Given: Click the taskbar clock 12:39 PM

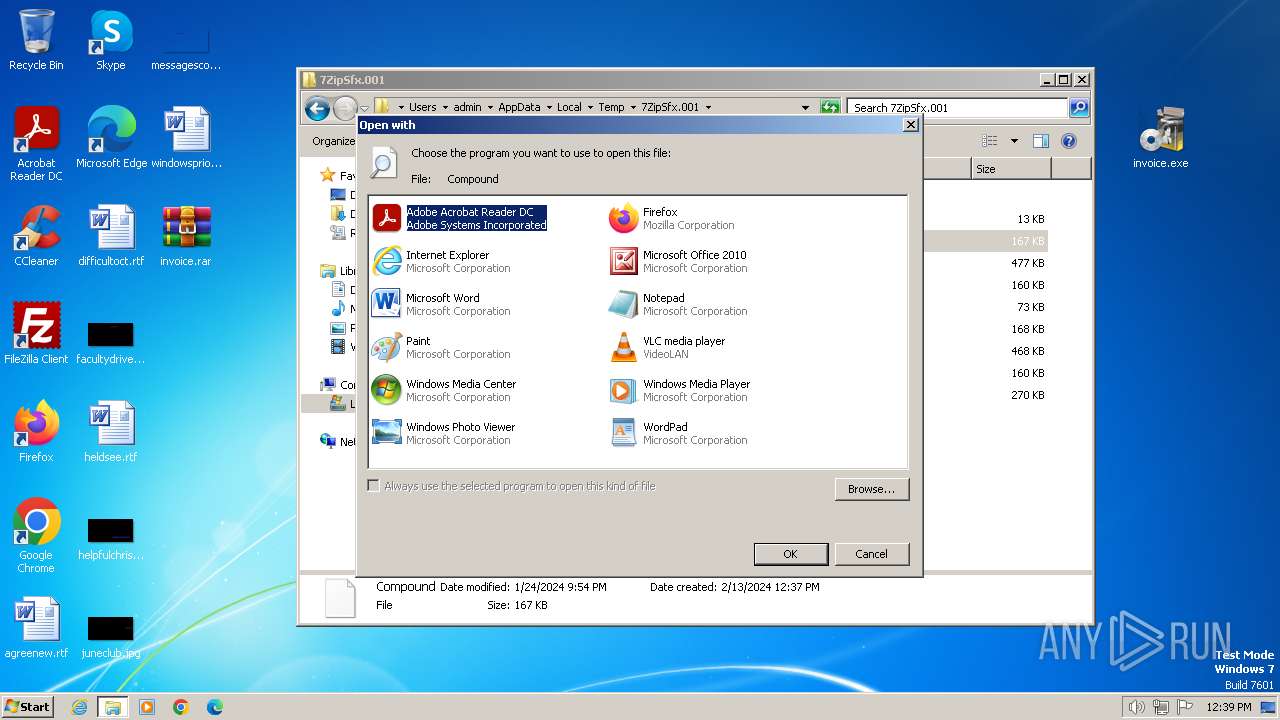Looking at the screenshot, I should click(x=1228, y=707).
